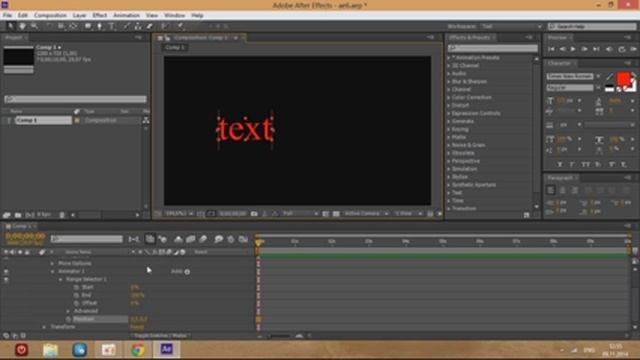Open Composition Mini-Flowchart in timeline
This screenshot has height=360, width=640.
133,239
